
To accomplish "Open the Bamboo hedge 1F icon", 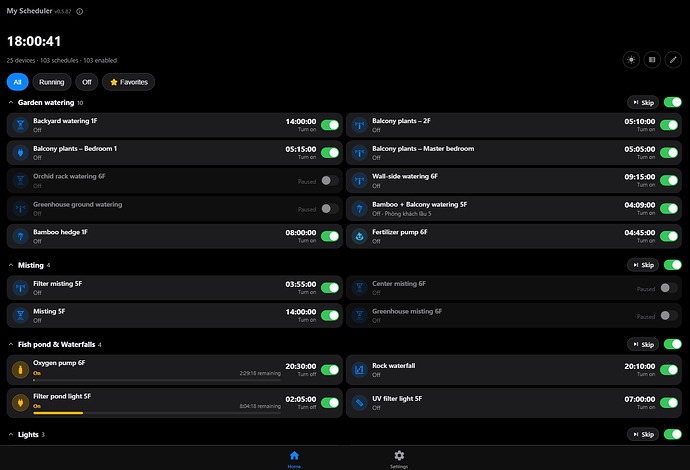I will point(20,236).
